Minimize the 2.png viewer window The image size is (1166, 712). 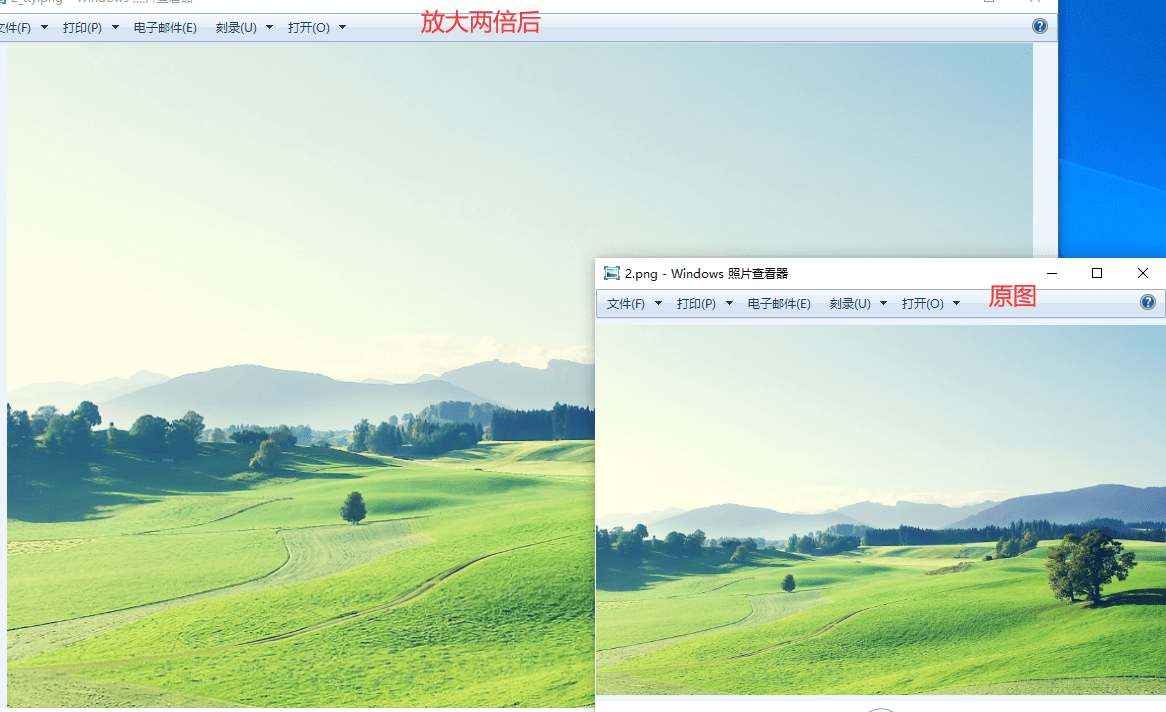(x=1051, y=272)
